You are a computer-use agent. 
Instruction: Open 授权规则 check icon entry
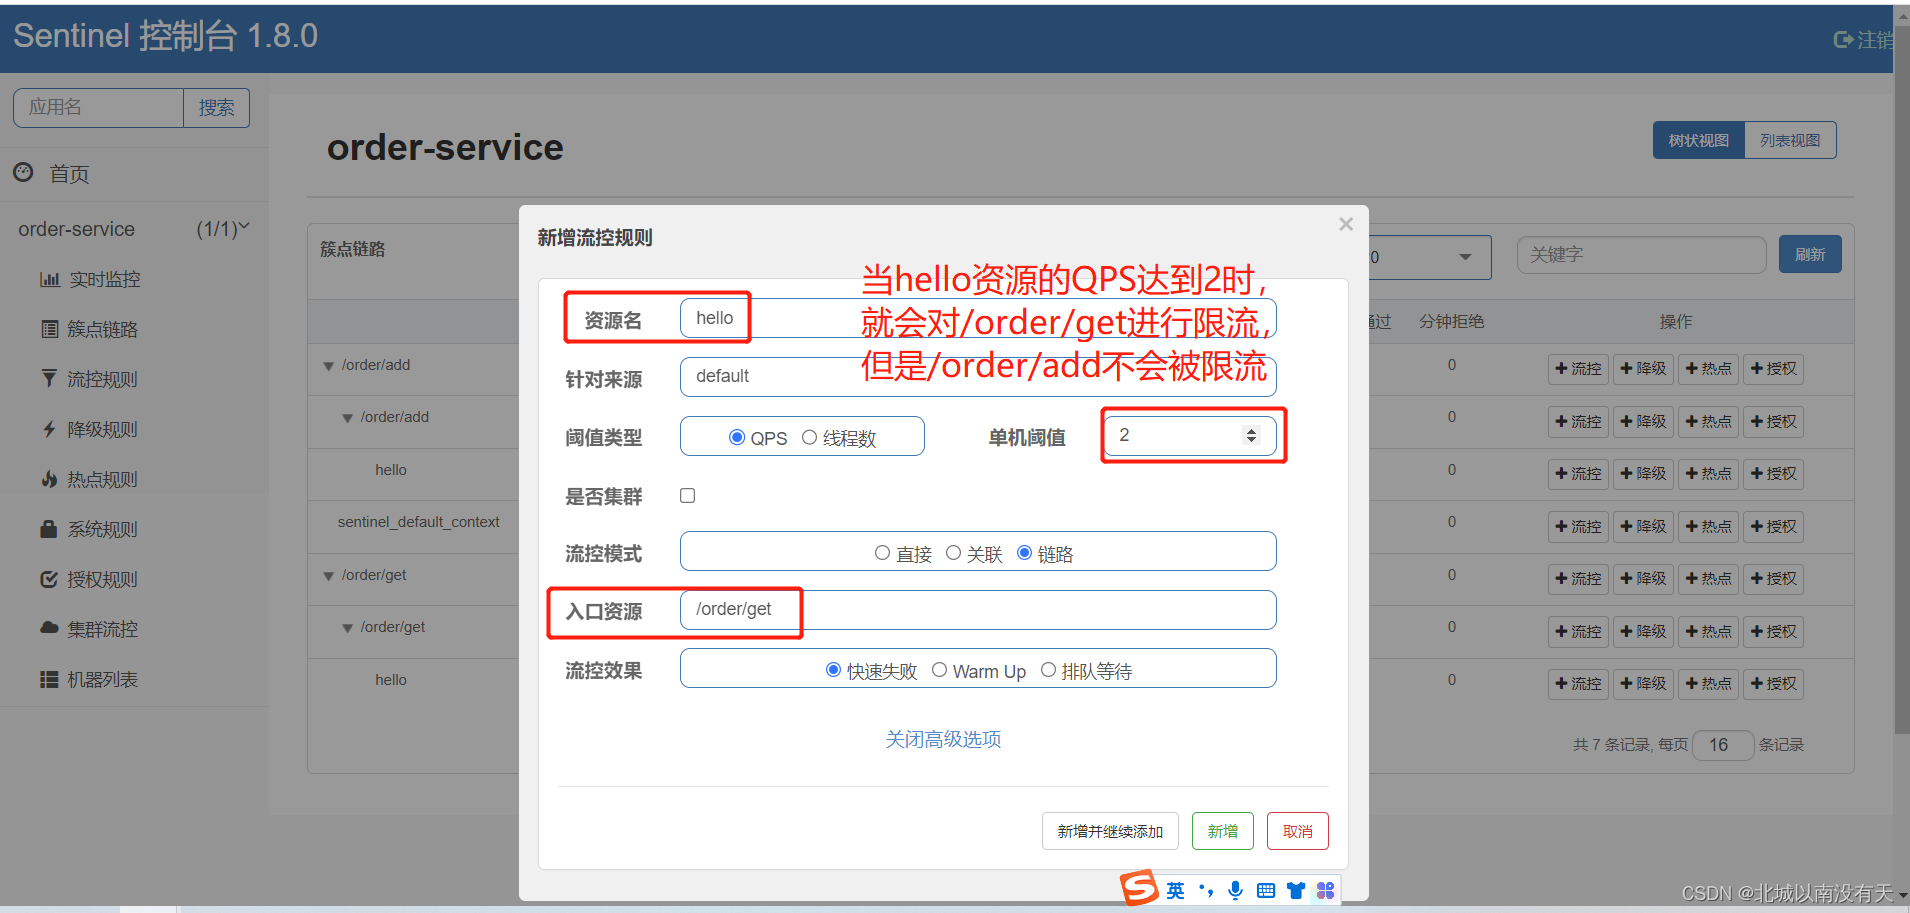(x=49, y=579)
